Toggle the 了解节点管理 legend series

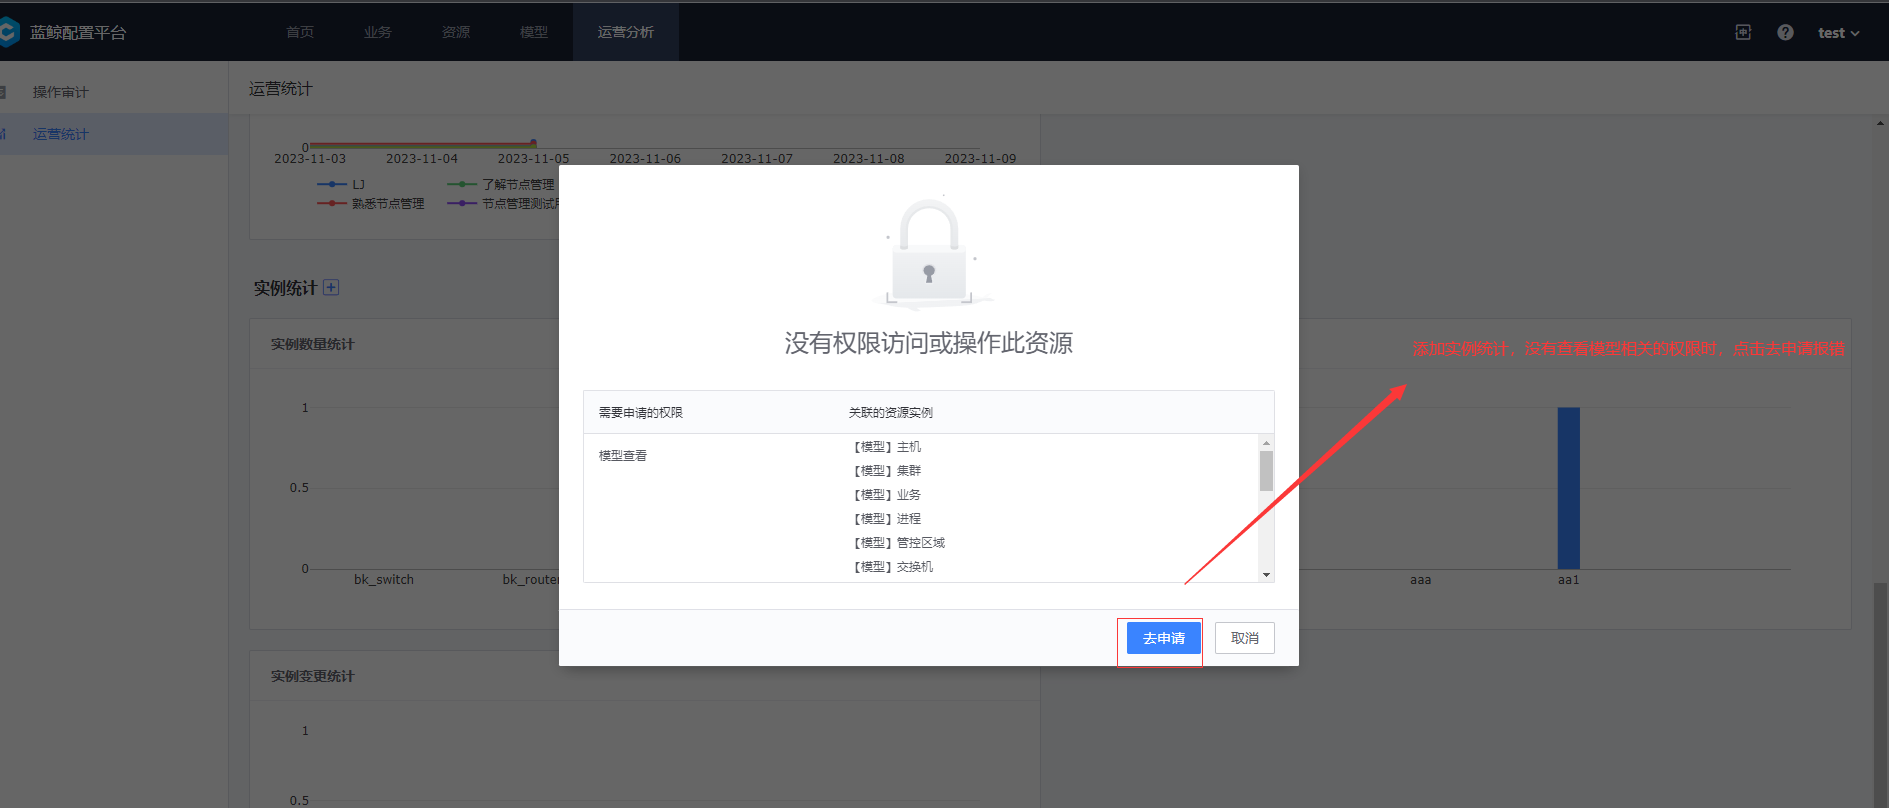point(500,184)
